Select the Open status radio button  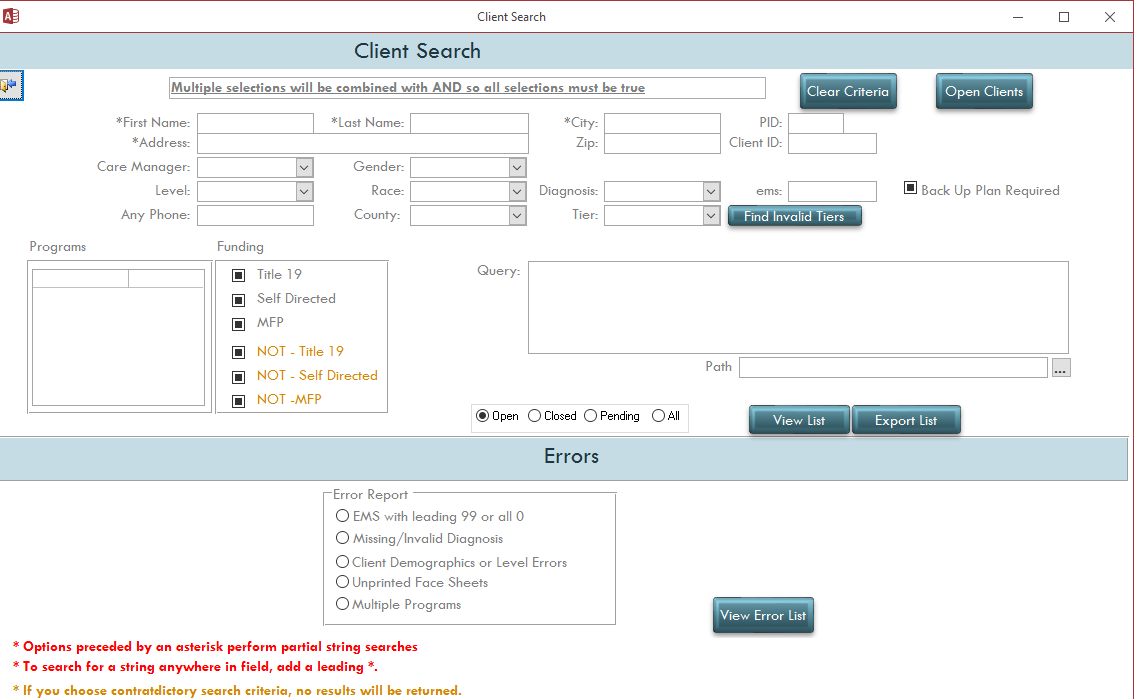click(x=482, y=416)
